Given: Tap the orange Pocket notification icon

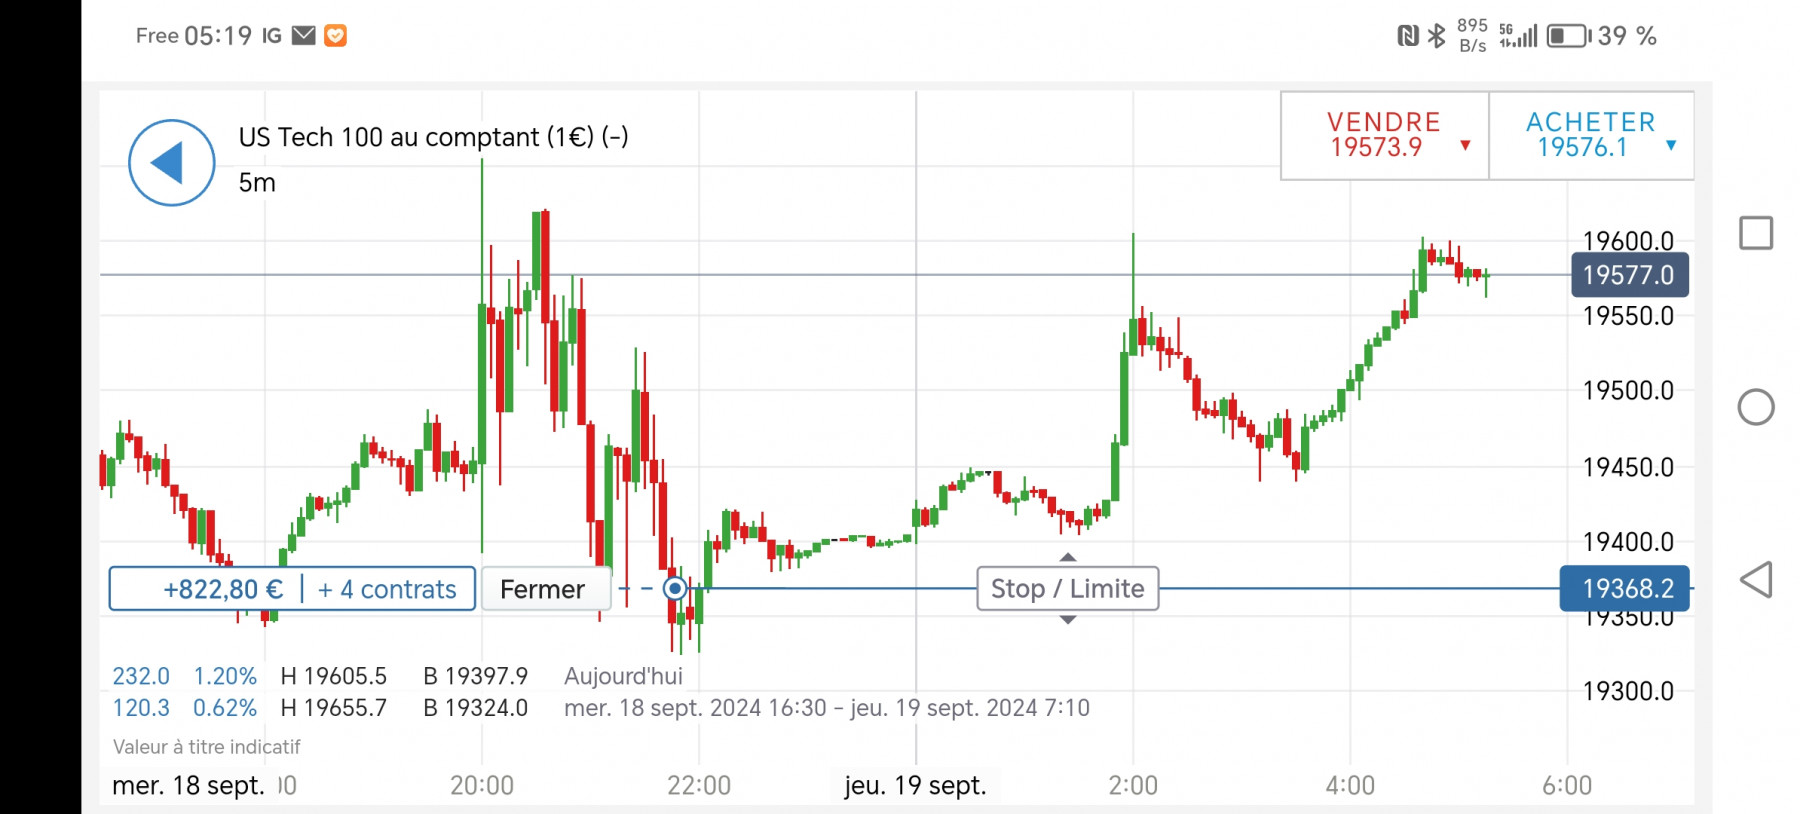Looking at the screenshot, I should coord(336,36).
